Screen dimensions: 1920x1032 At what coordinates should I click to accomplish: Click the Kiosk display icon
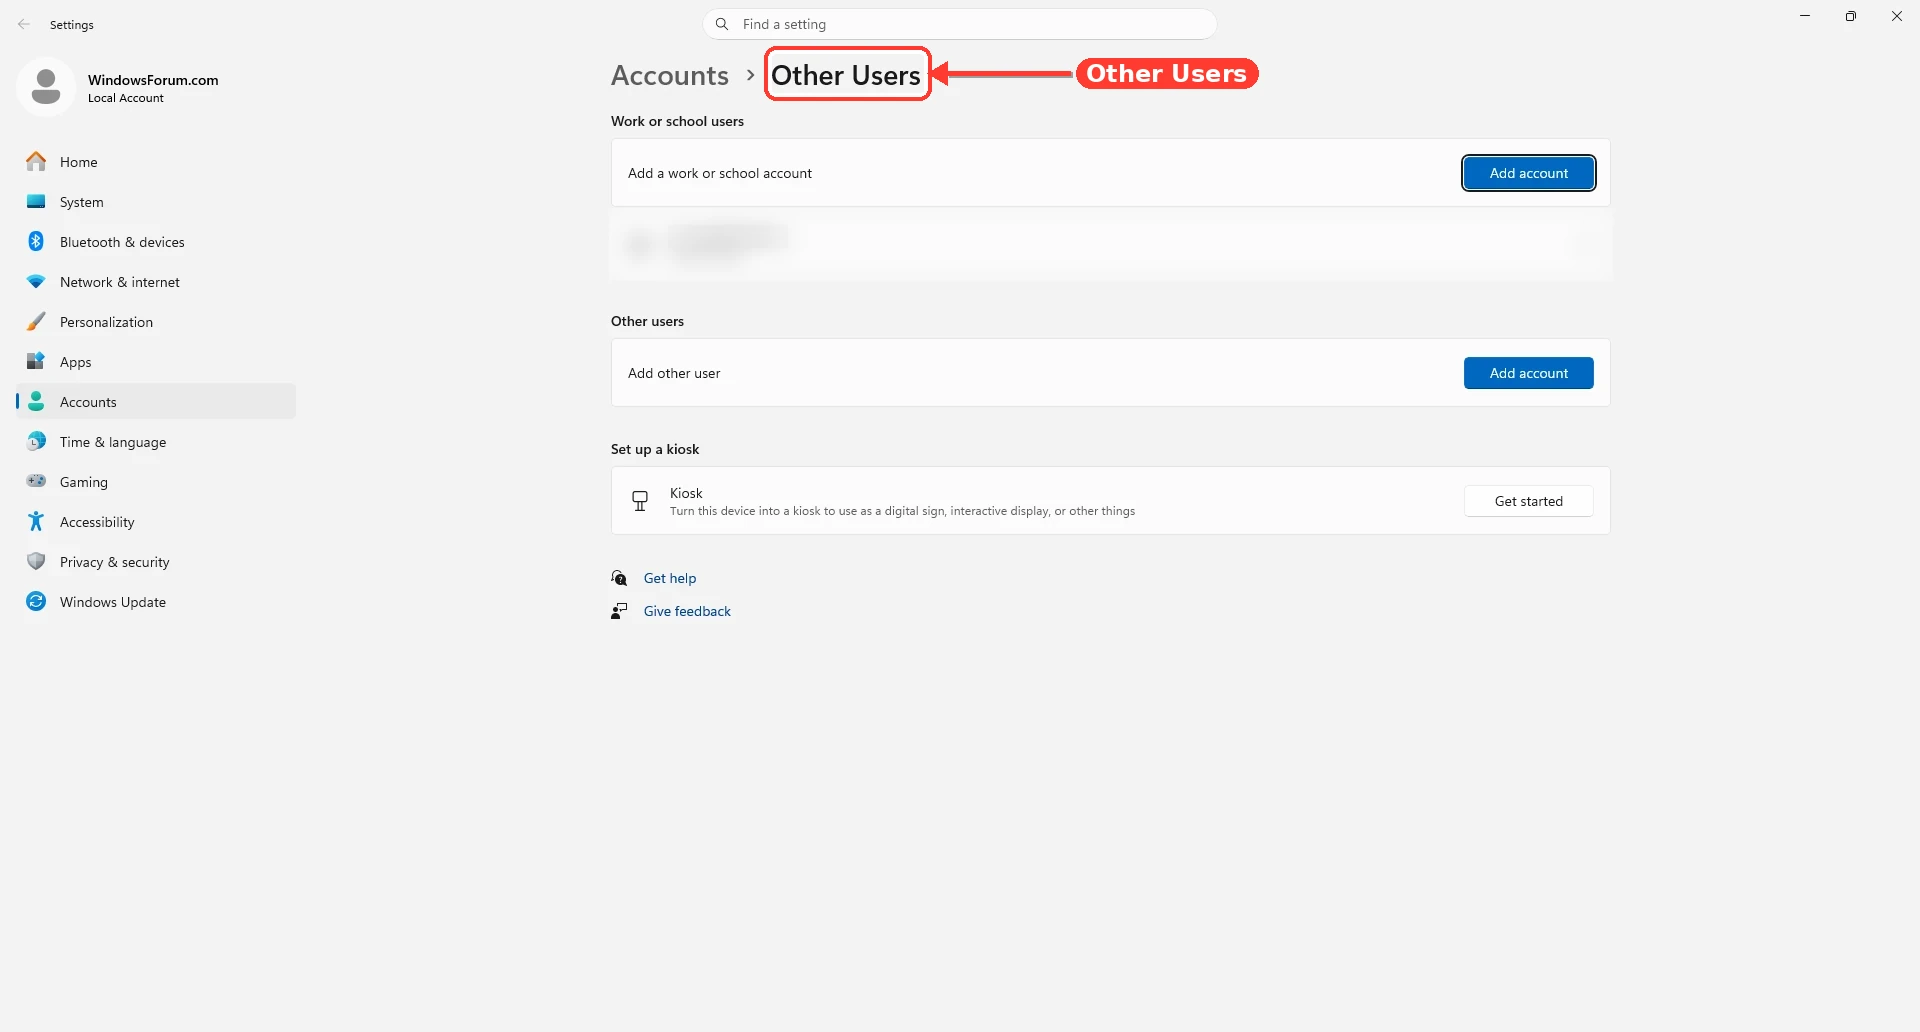[x=640, y=500]
